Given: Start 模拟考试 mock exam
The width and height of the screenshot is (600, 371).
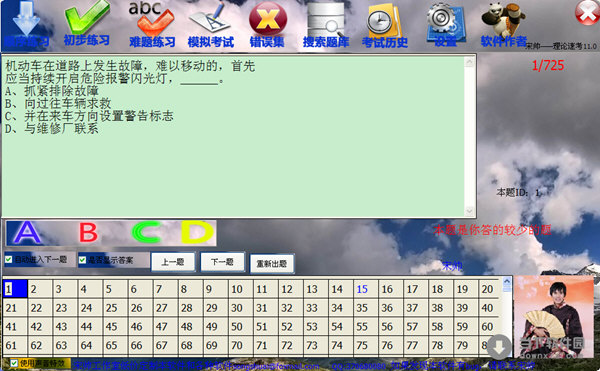Looking at the screenshot, I should pyautogui.click(x=210, y=24).
